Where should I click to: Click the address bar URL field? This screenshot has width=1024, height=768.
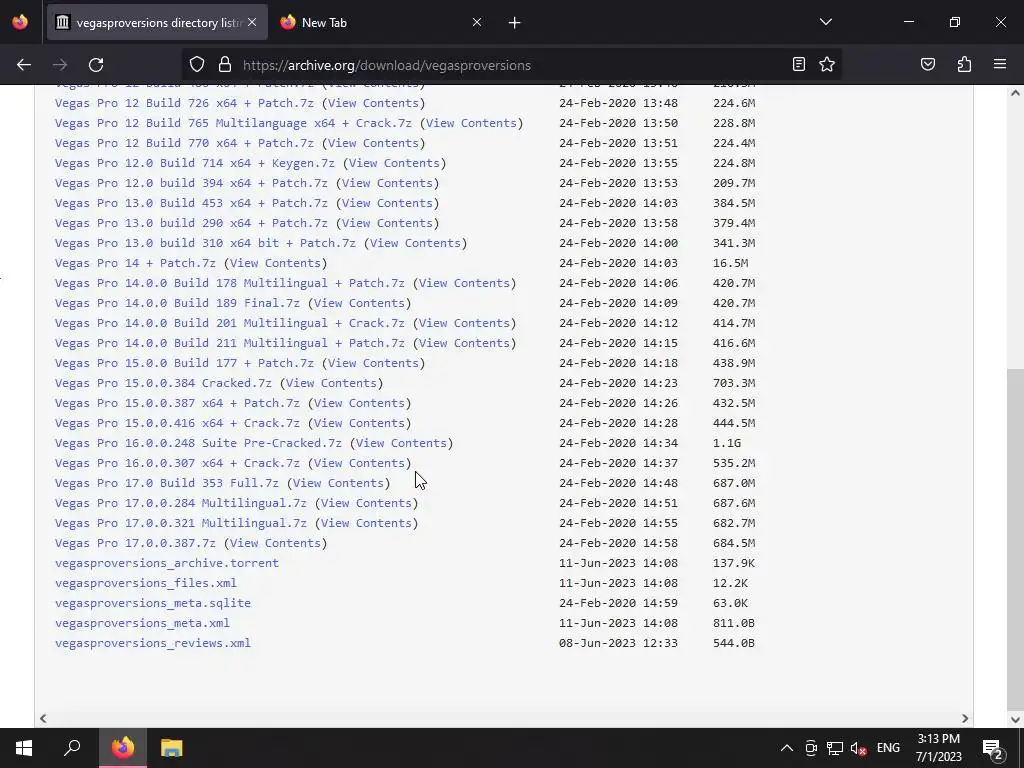tap(509, 65)
